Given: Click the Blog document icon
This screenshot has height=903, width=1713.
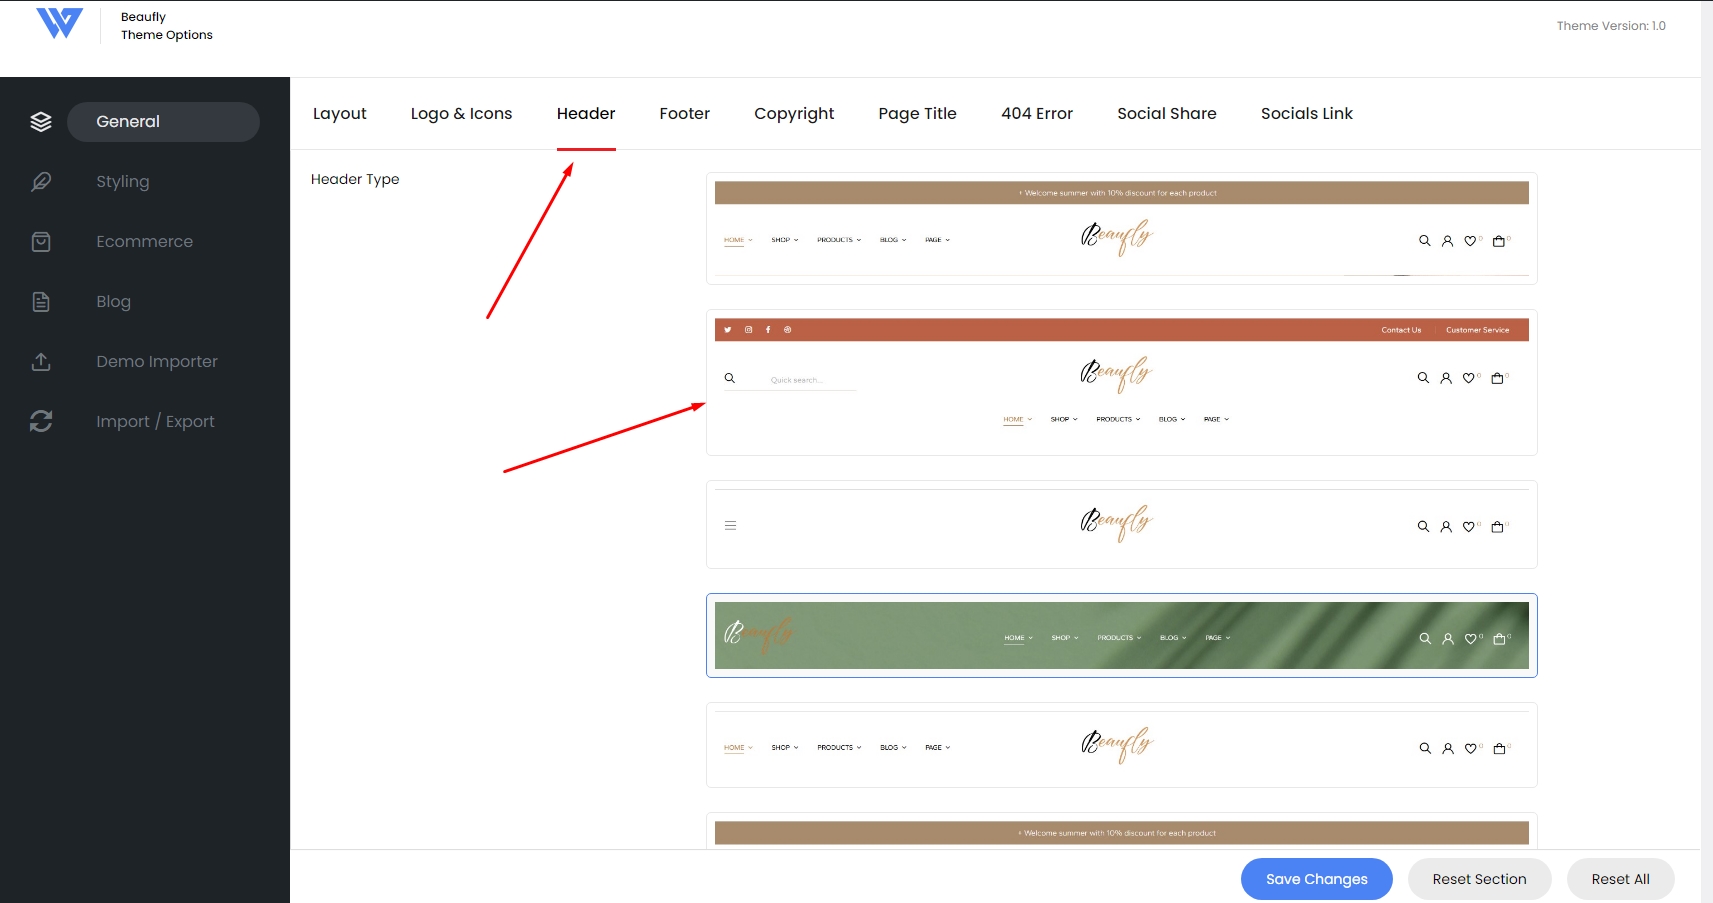Looking at the screenshot, I should point(41,302).
